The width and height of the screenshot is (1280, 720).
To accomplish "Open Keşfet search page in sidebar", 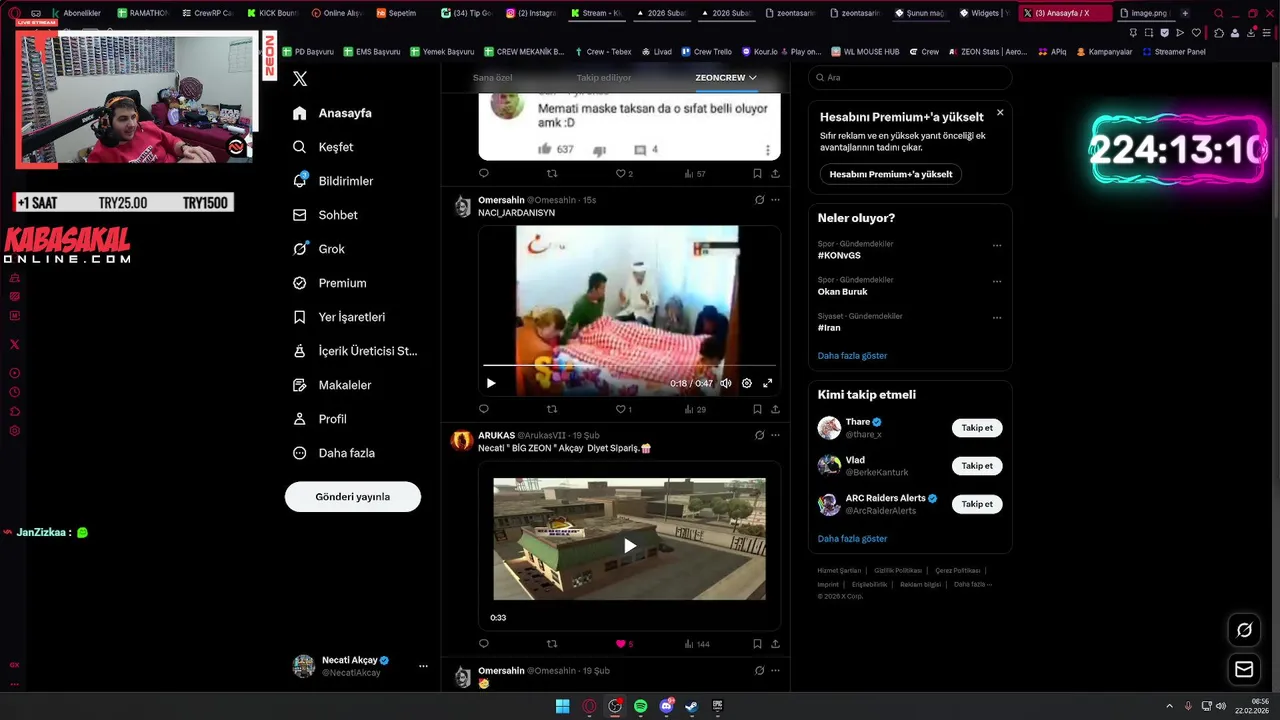I will (x=323, y=147).
